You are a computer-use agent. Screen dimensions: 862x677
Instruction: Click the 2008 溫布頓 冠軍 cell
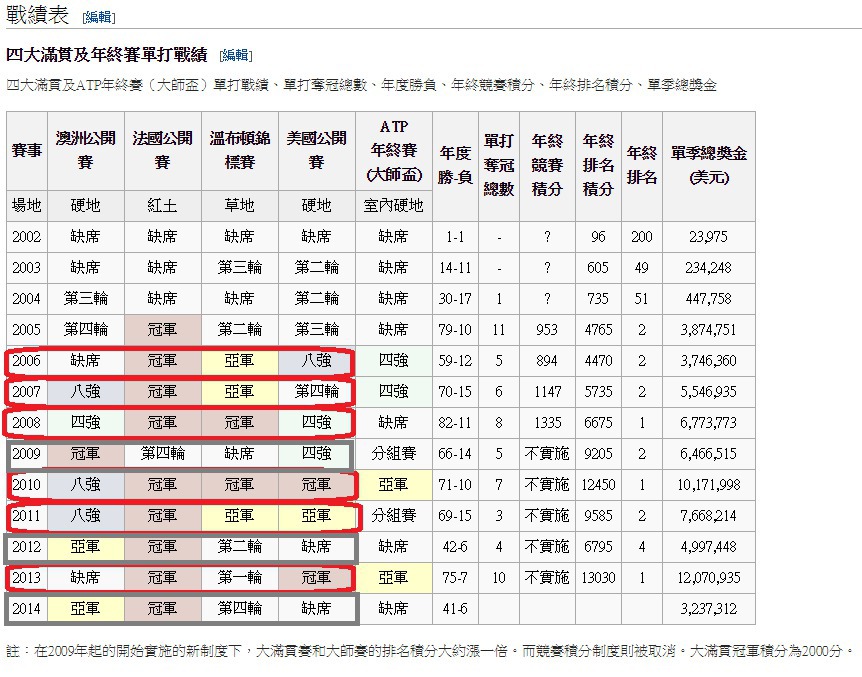click(x=240, y=422)
